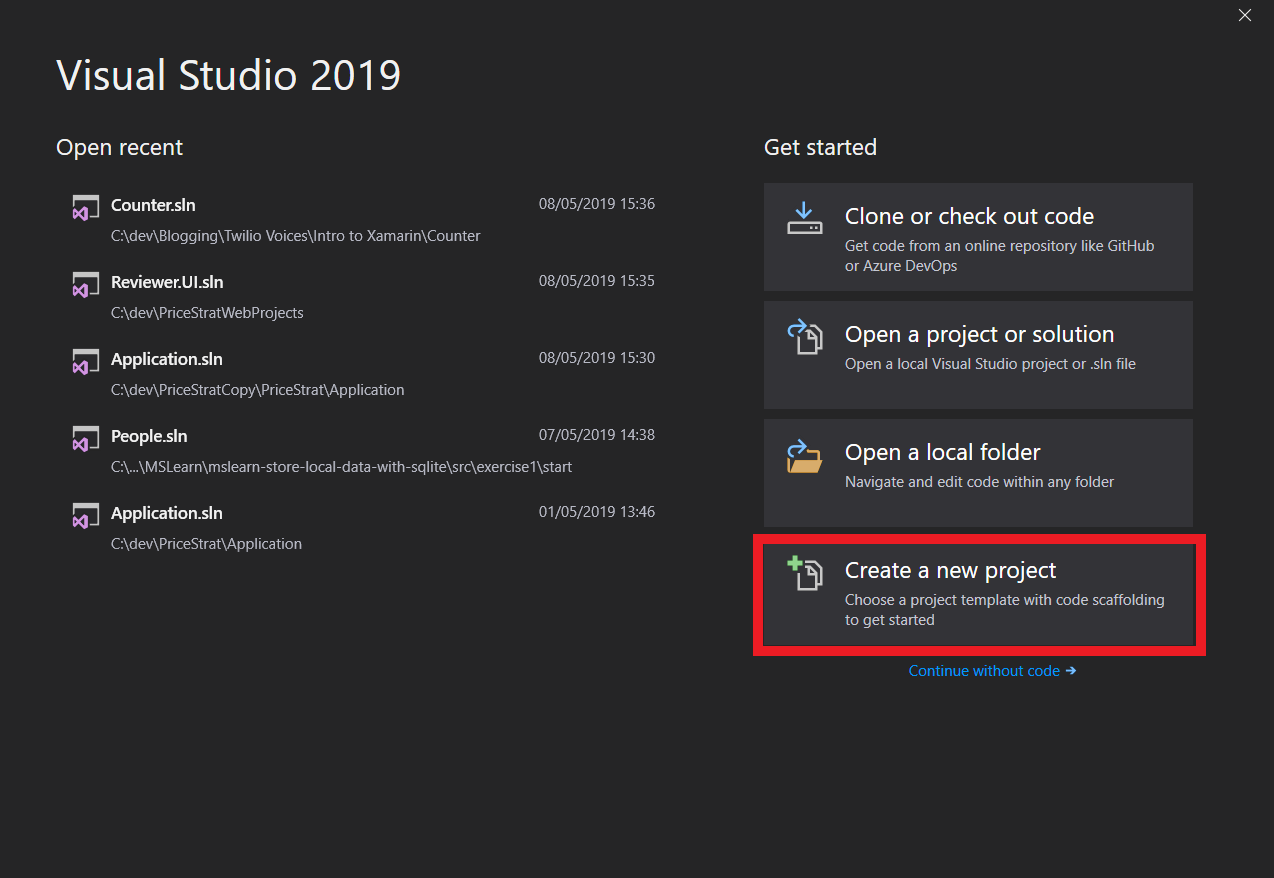The image size is (1274, 878).
Task: Click the Get started heading
Action: (820, 148)
